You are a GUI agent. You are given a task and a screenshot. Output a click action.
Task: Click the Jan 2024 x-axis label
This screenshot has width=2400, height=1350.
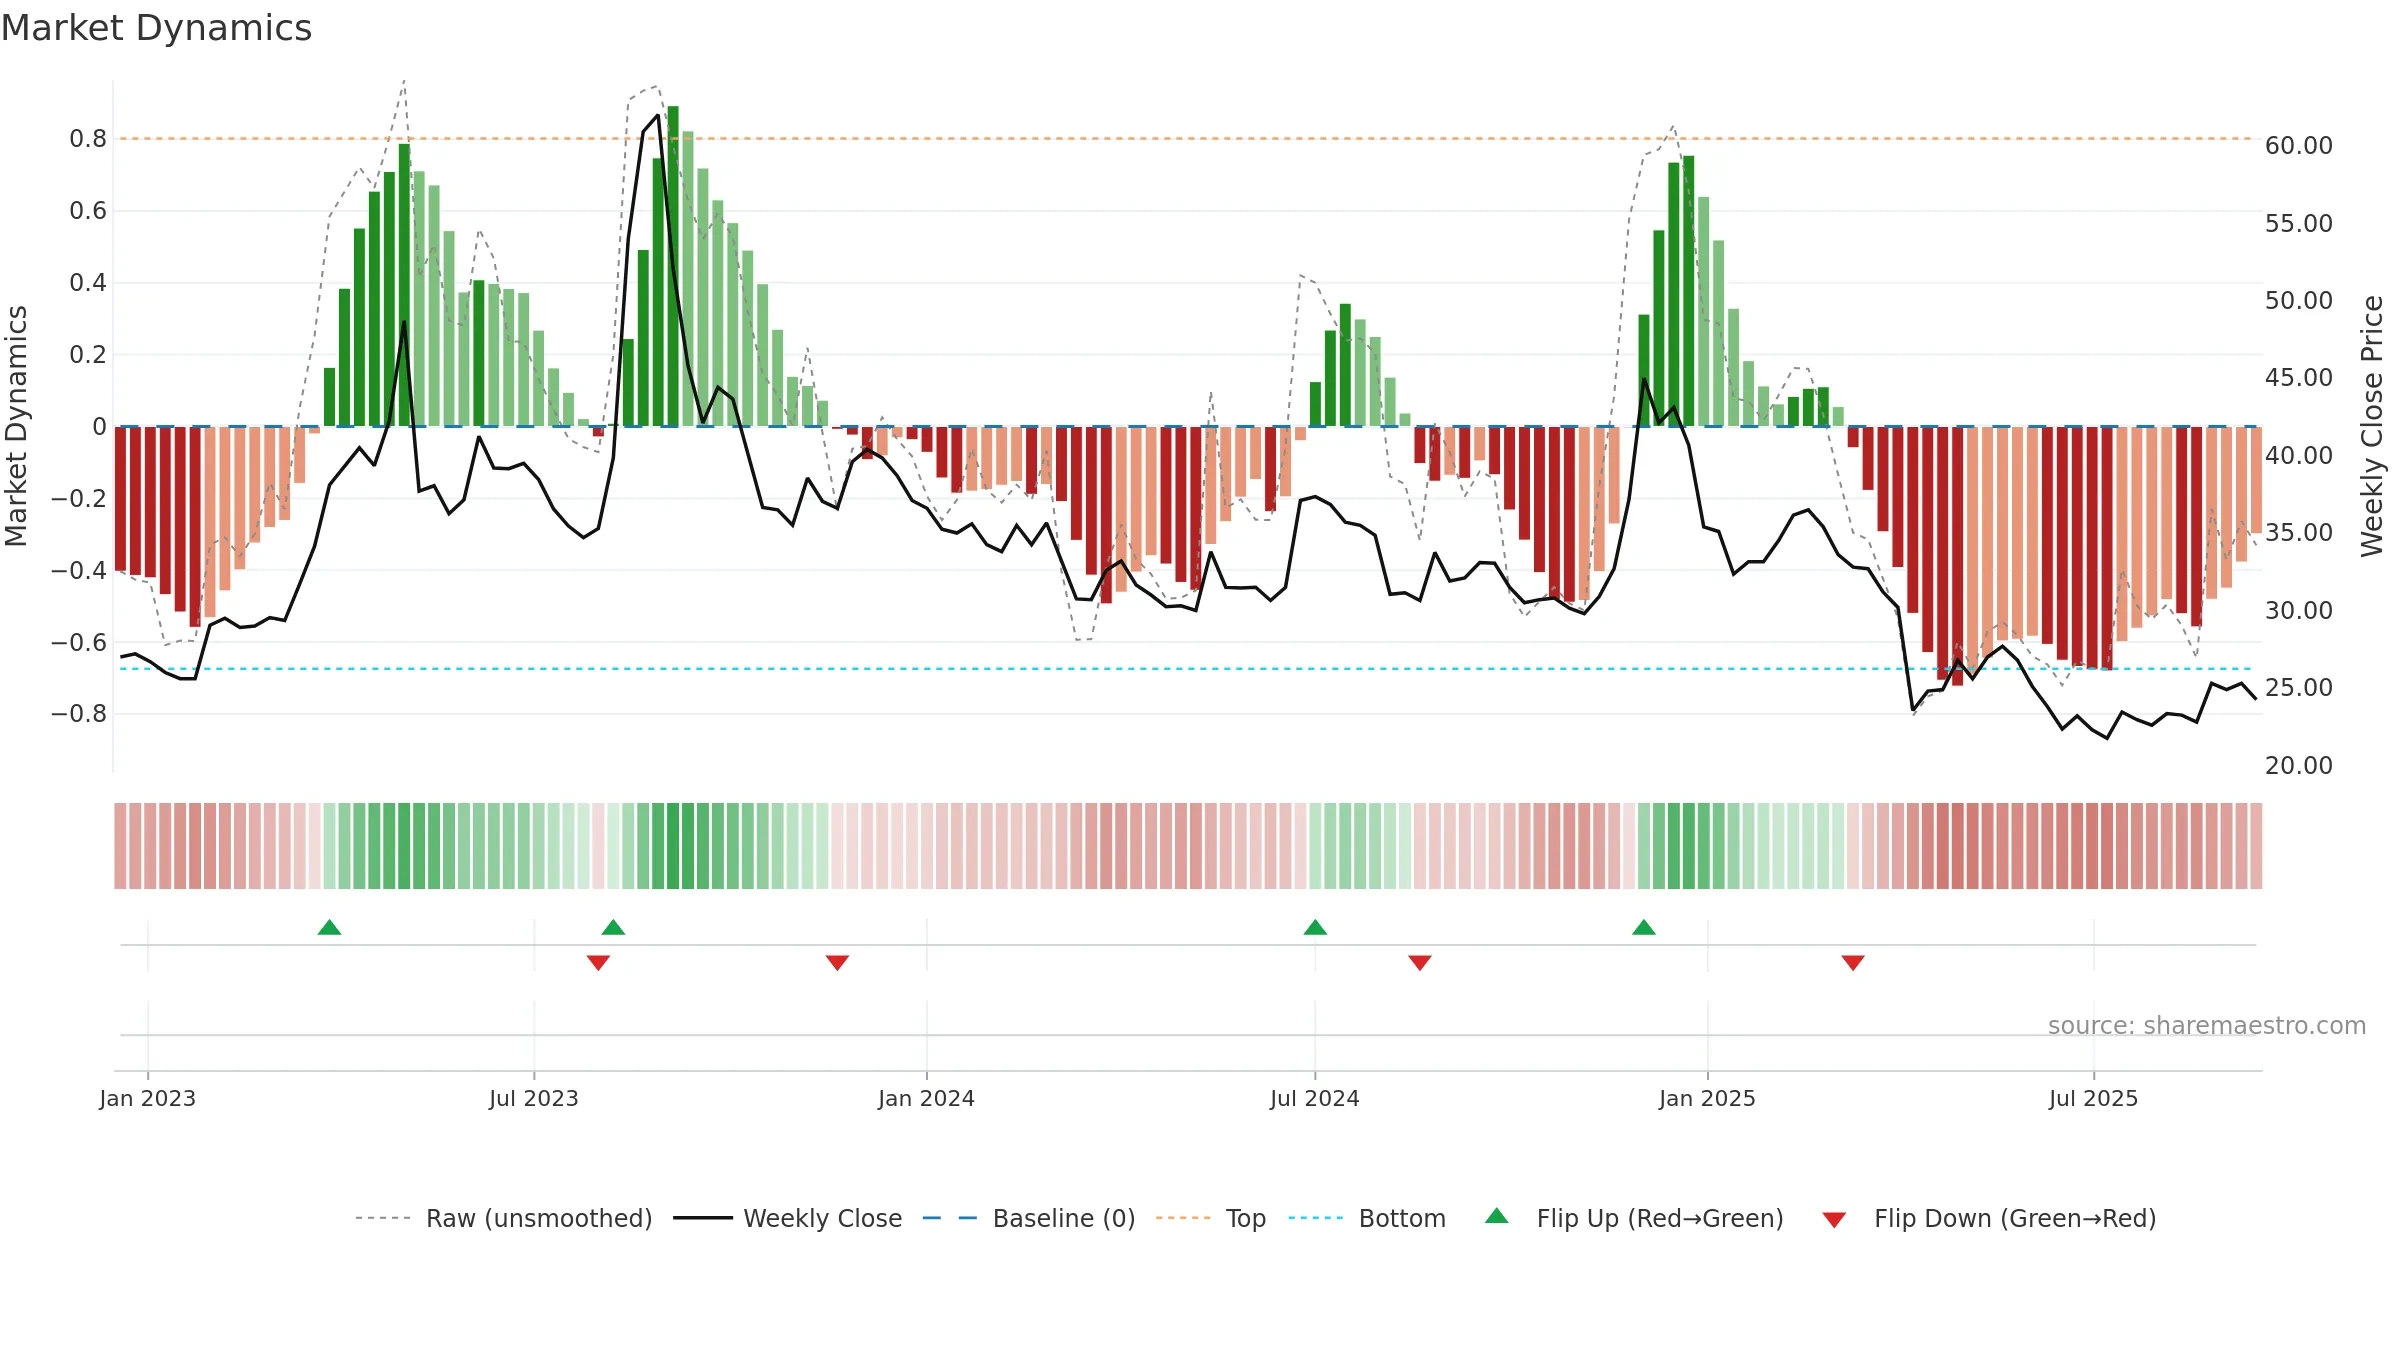pos(926,1098)
